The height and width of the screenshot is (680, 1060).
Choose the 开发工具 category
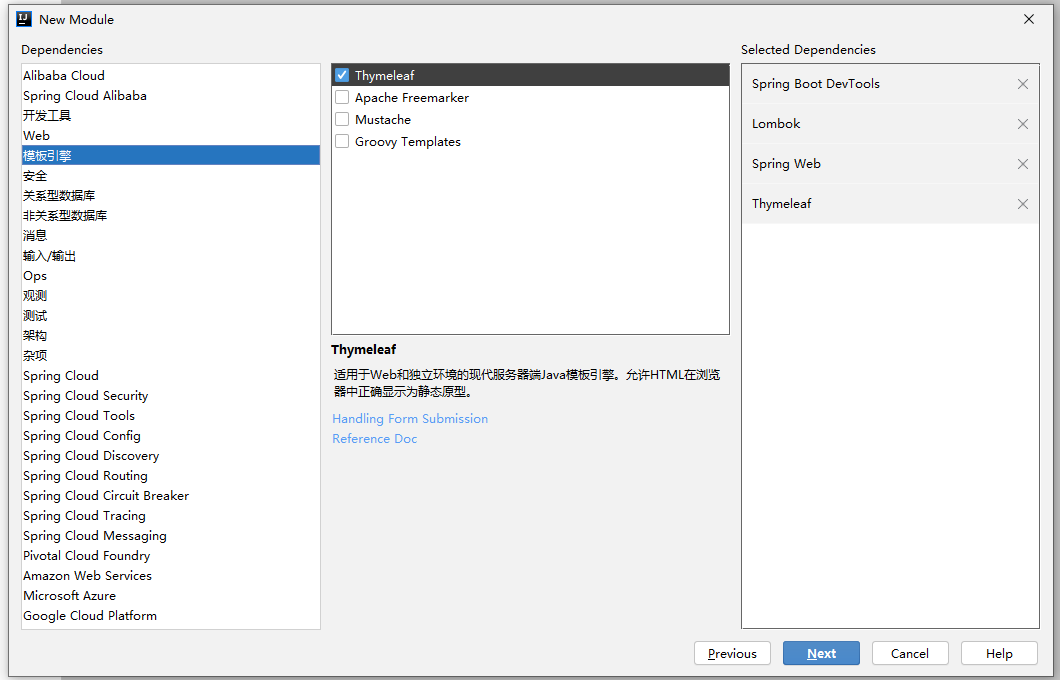(x=171, y=116)
